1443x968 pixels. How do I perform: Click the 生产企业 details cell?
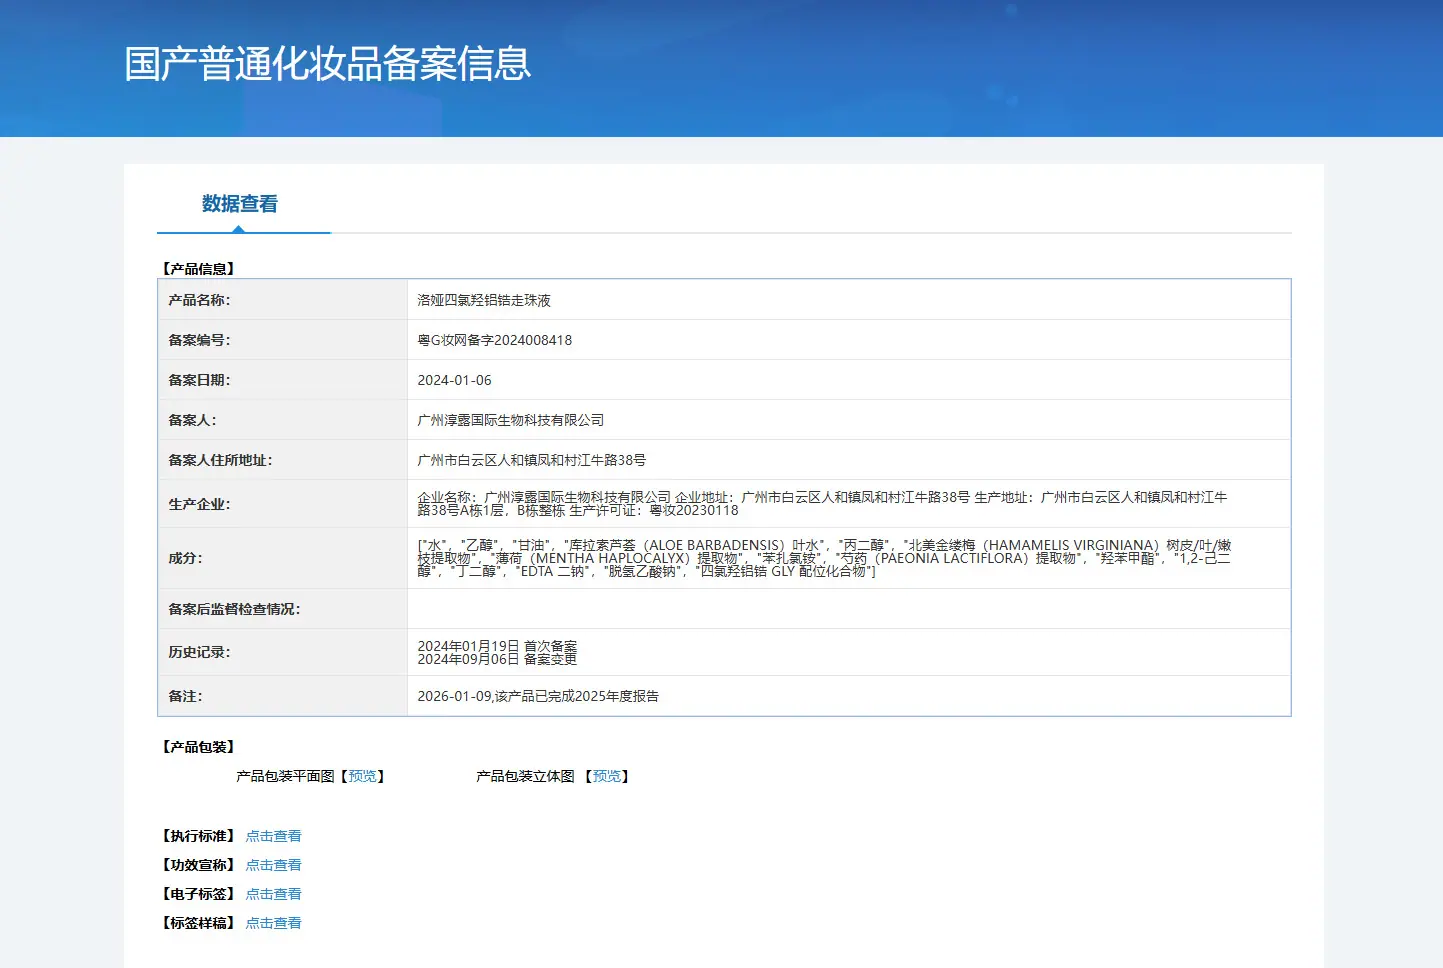[x=849, y=504]
